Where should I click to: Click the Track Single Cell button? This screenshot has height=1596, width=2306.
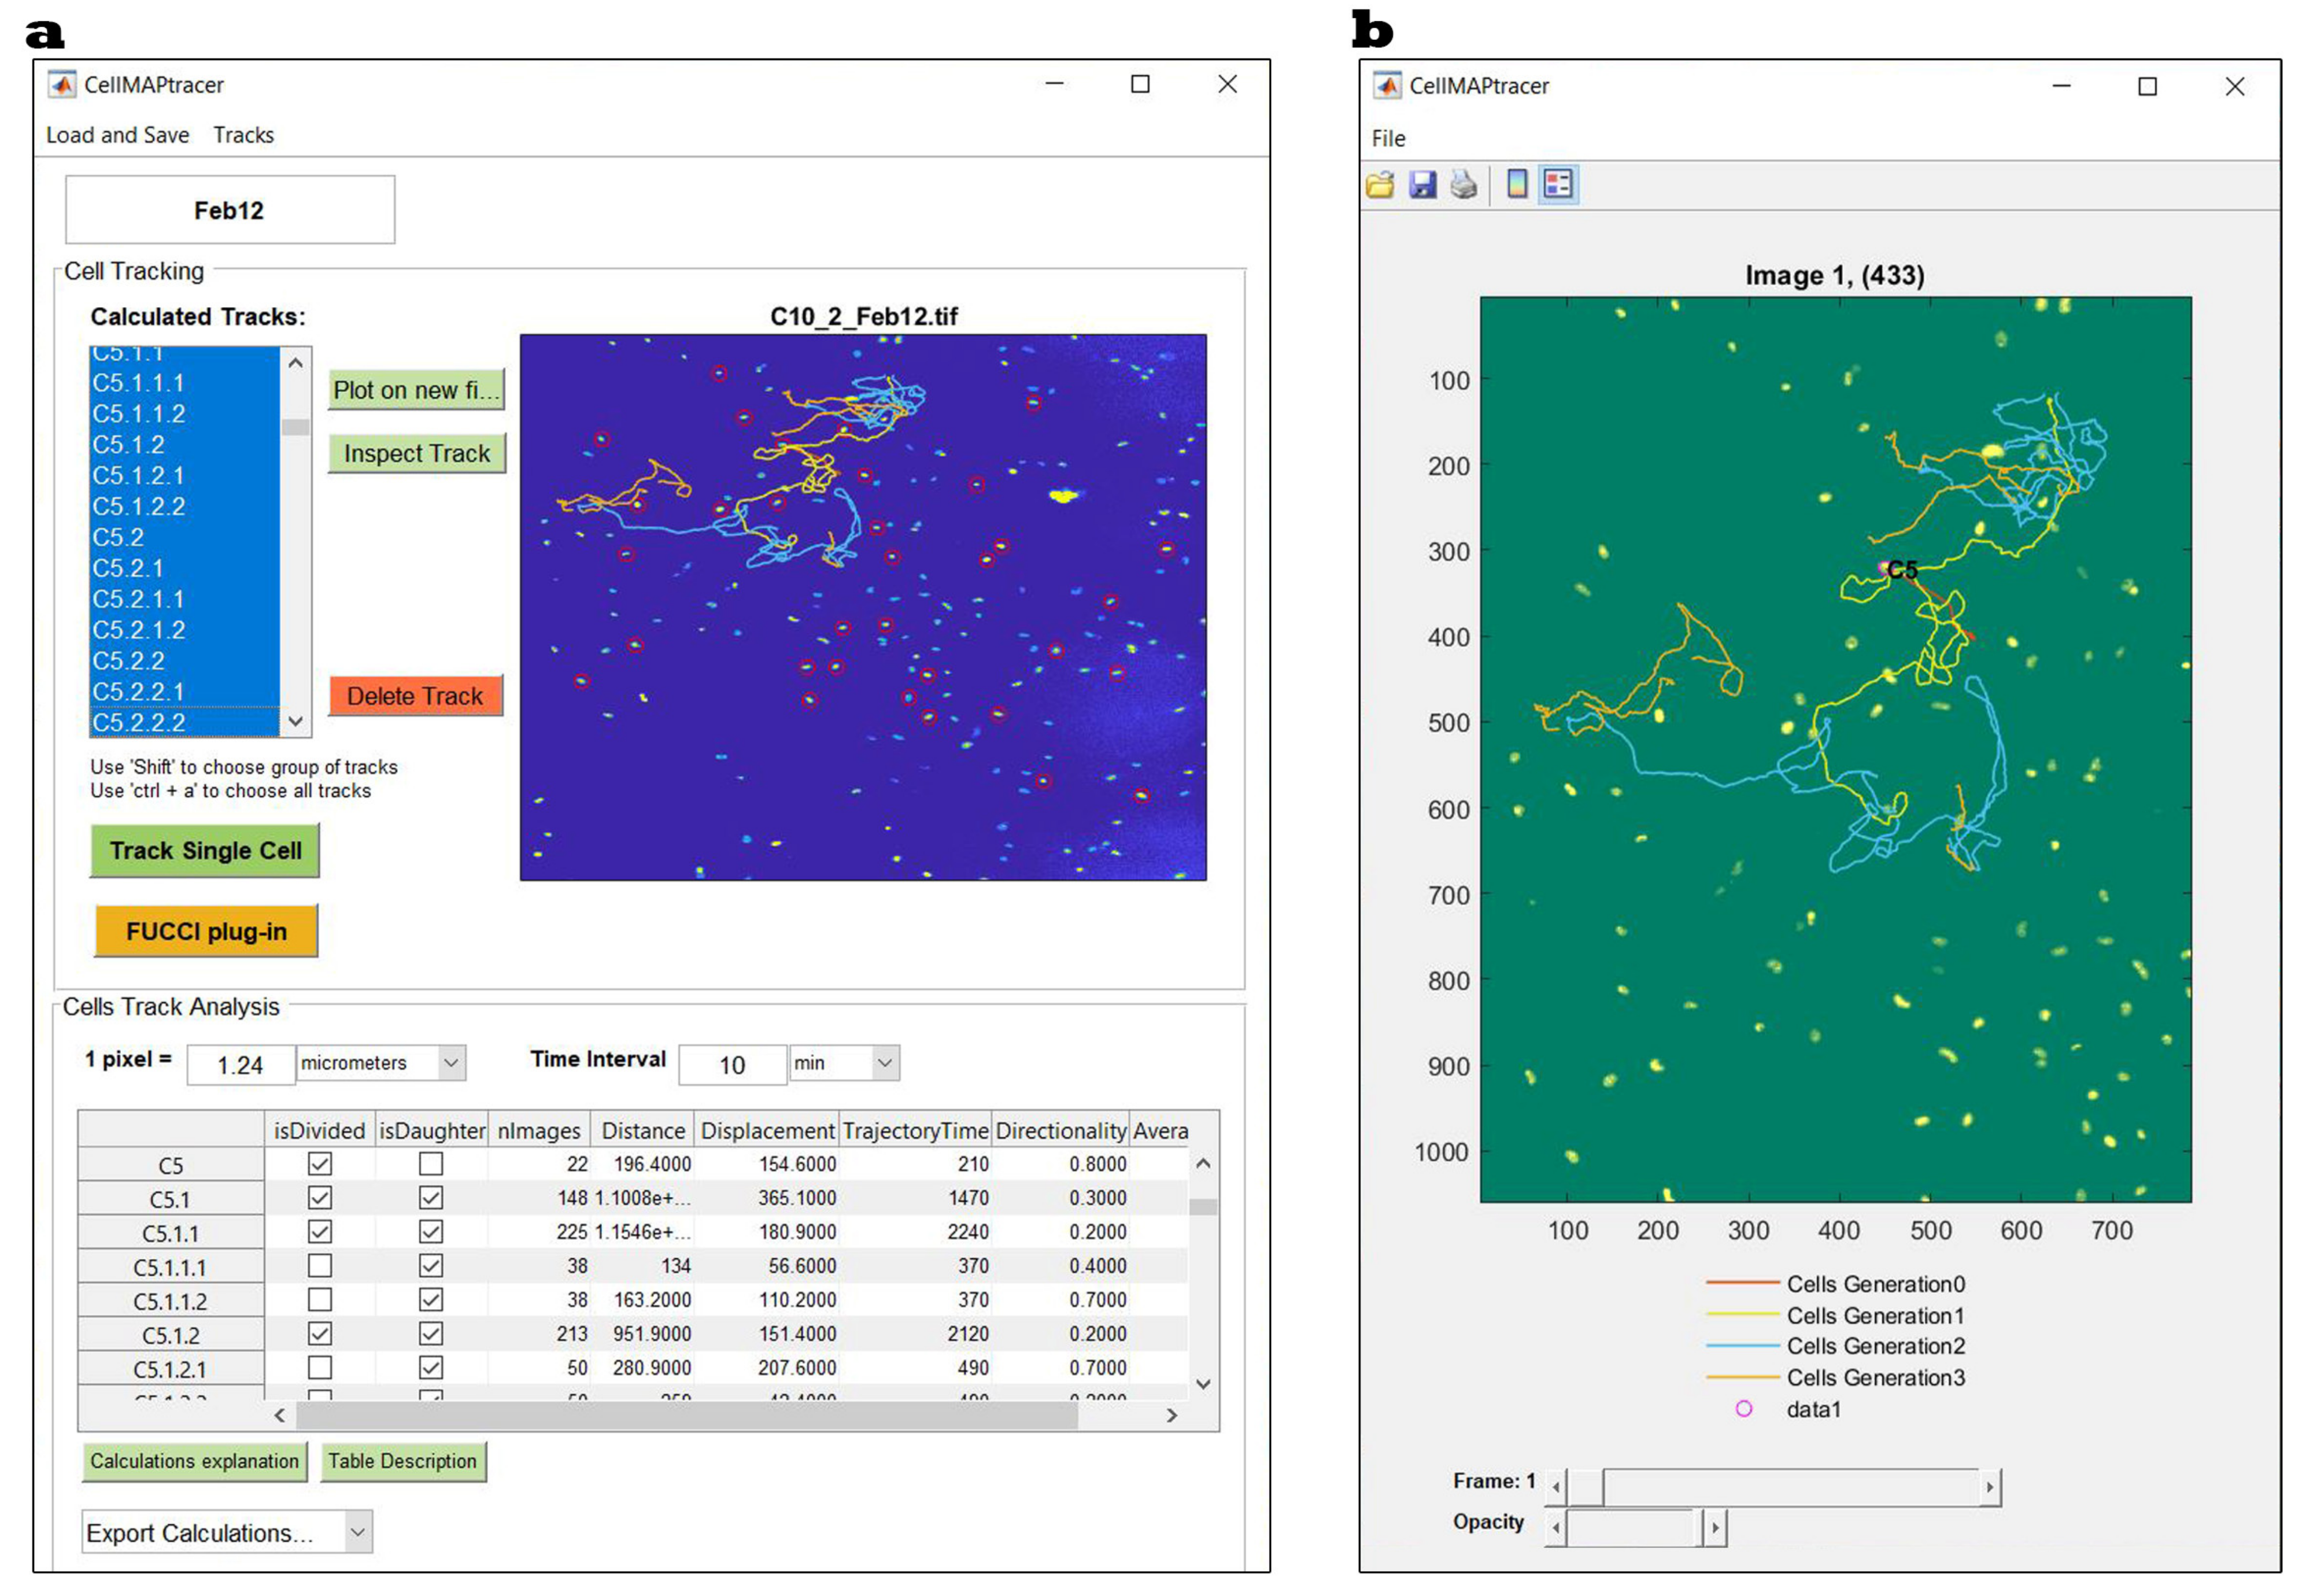click(x=205, y=851)
